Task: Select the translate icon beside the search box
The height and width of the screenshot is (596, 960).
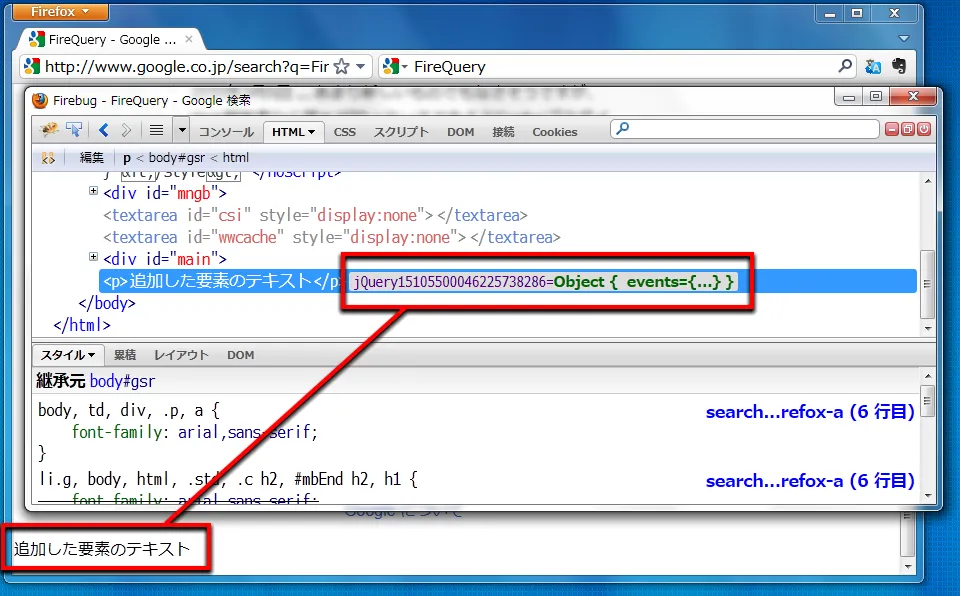Action: pyautogui.click(x=872, y=65)
